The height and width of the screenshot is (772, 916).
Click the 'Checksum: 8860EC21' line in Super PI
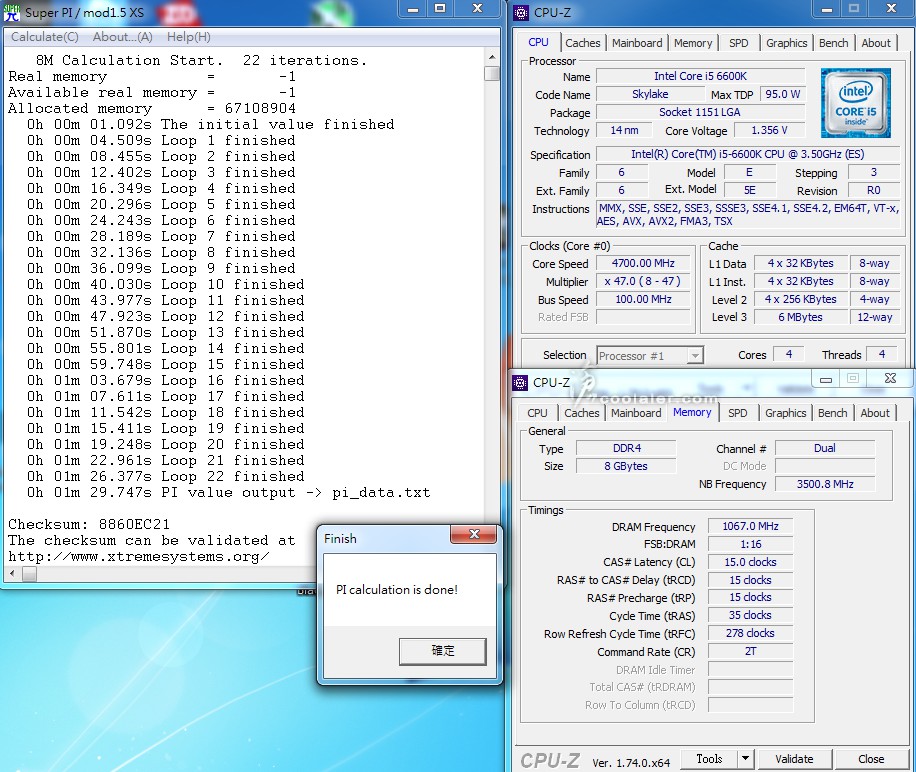click(x=89, y=524)
